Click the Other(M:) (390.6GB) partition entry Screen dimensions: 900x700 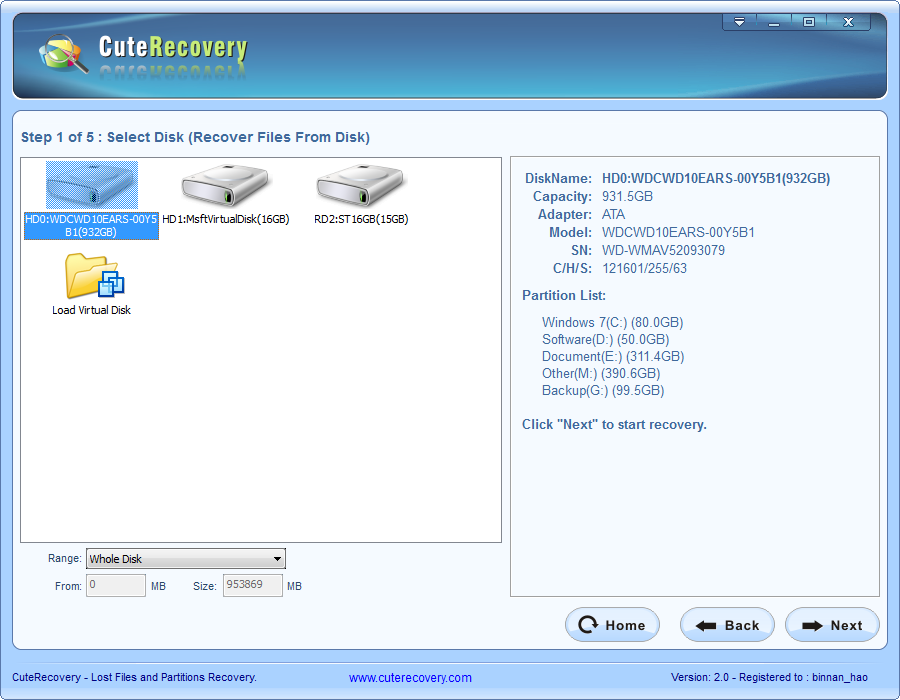[x=601, y=374]
